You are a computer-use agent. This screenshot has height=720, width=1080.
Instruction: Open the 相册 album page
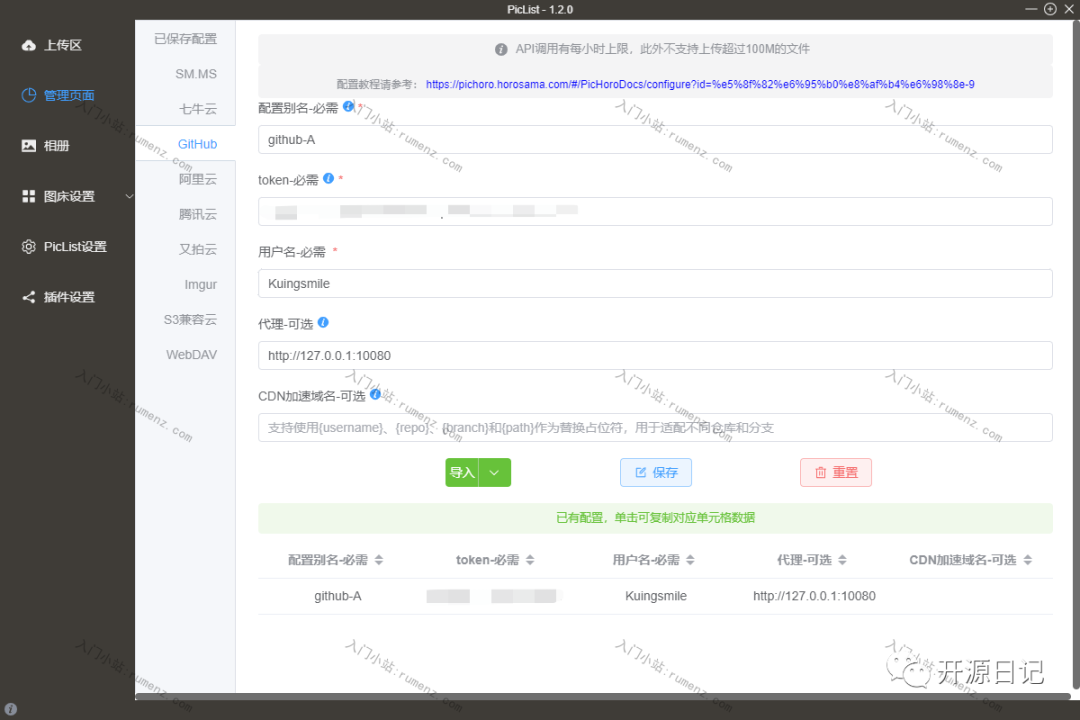click(x=56, y=146)
